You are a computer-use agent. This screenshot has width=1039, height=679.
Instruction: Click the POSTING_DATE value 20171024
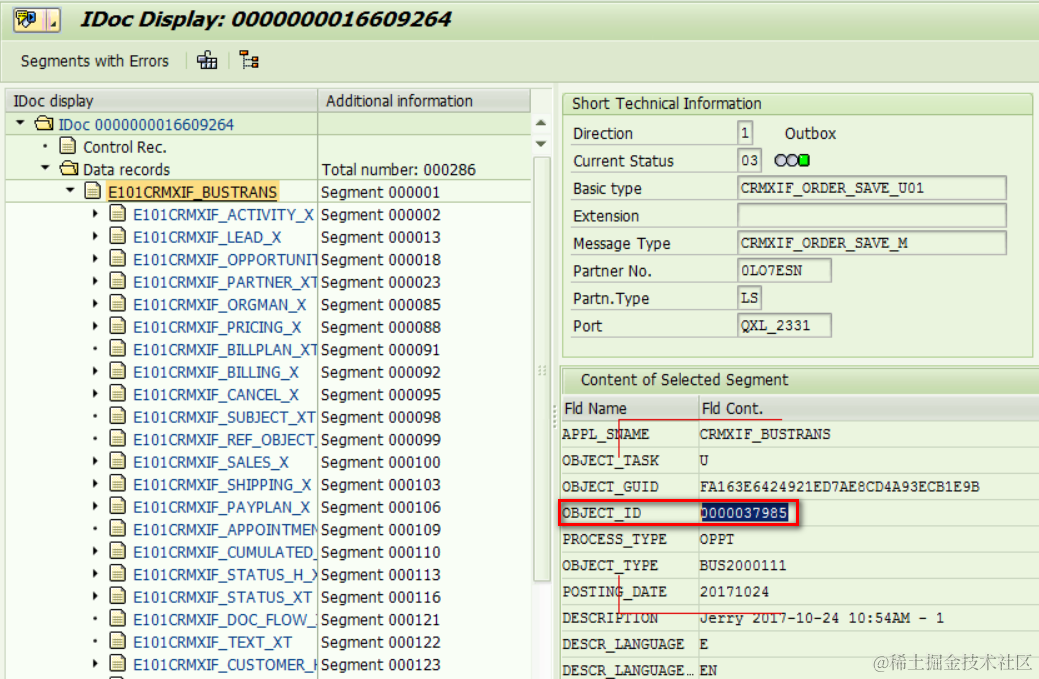734,592
